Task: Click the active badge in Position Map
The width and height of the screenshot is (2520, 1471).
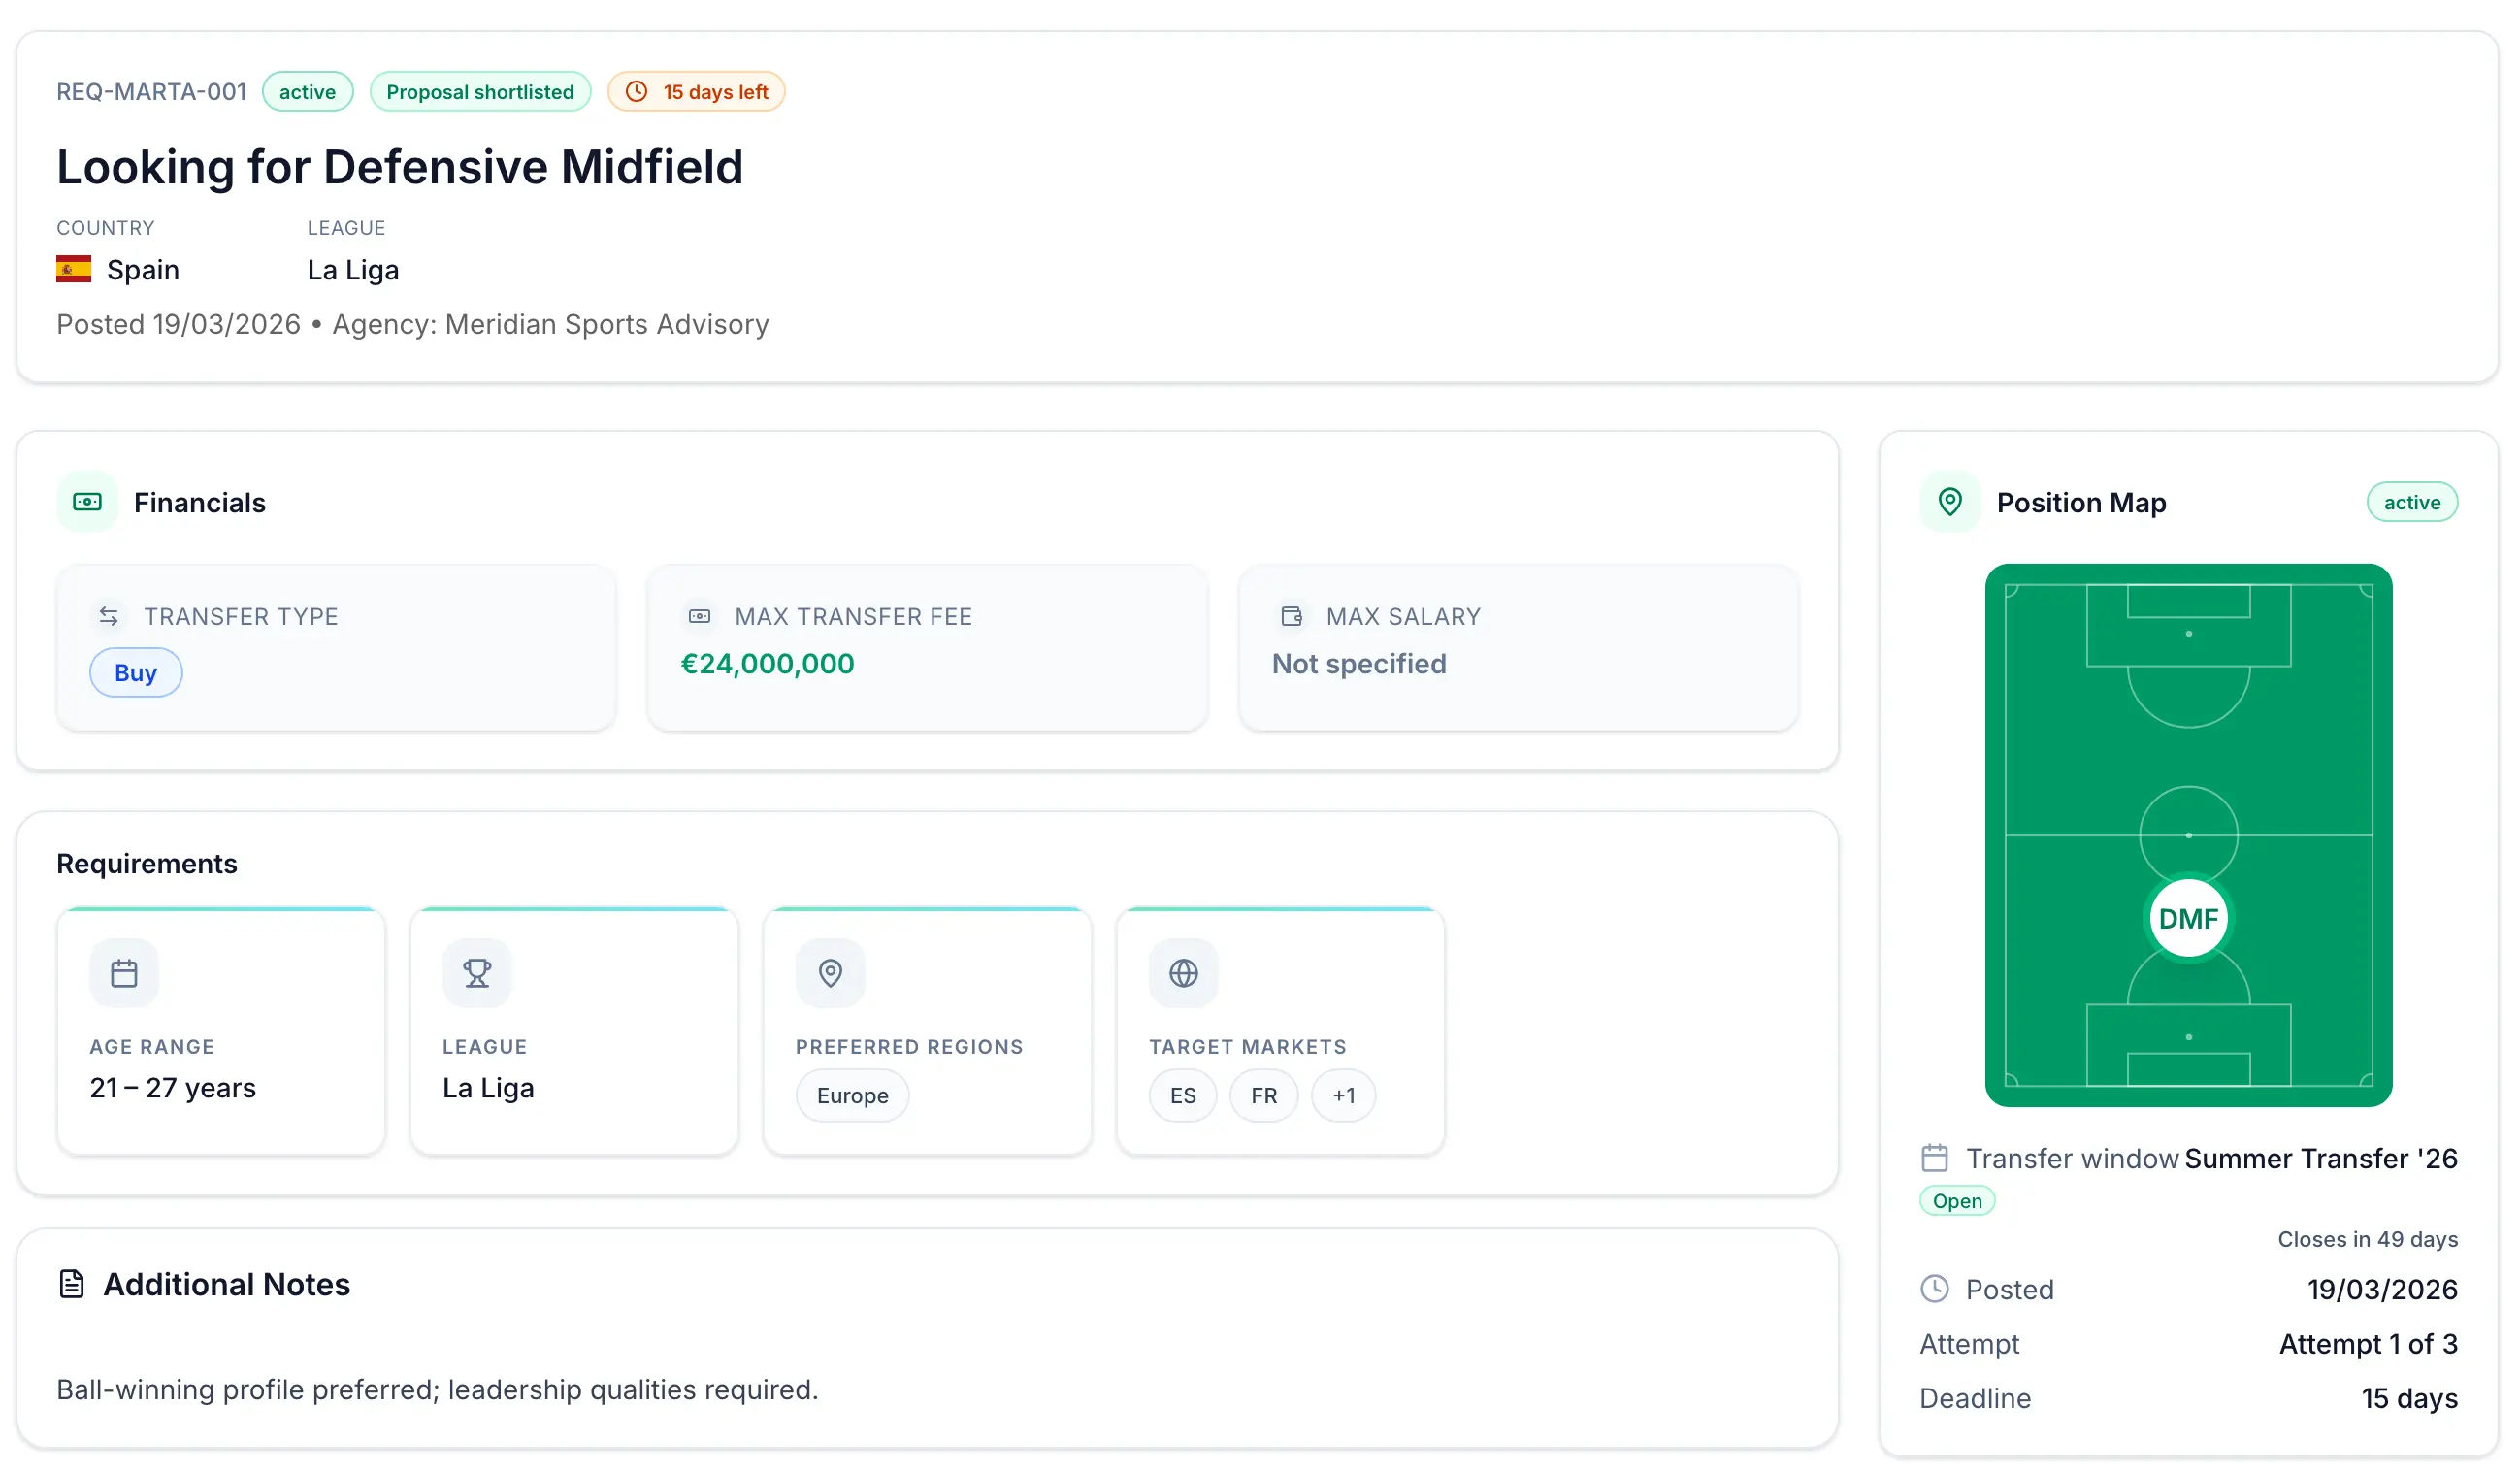Action: (x=2412, y=502)
